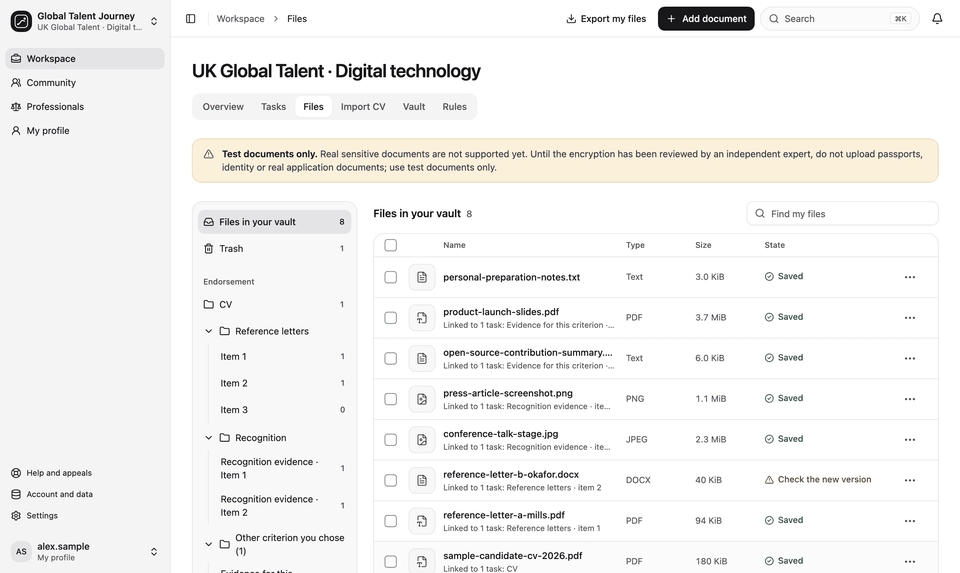Click the Name column header
The height and width of the screenshot is (573, 960).
454,245
